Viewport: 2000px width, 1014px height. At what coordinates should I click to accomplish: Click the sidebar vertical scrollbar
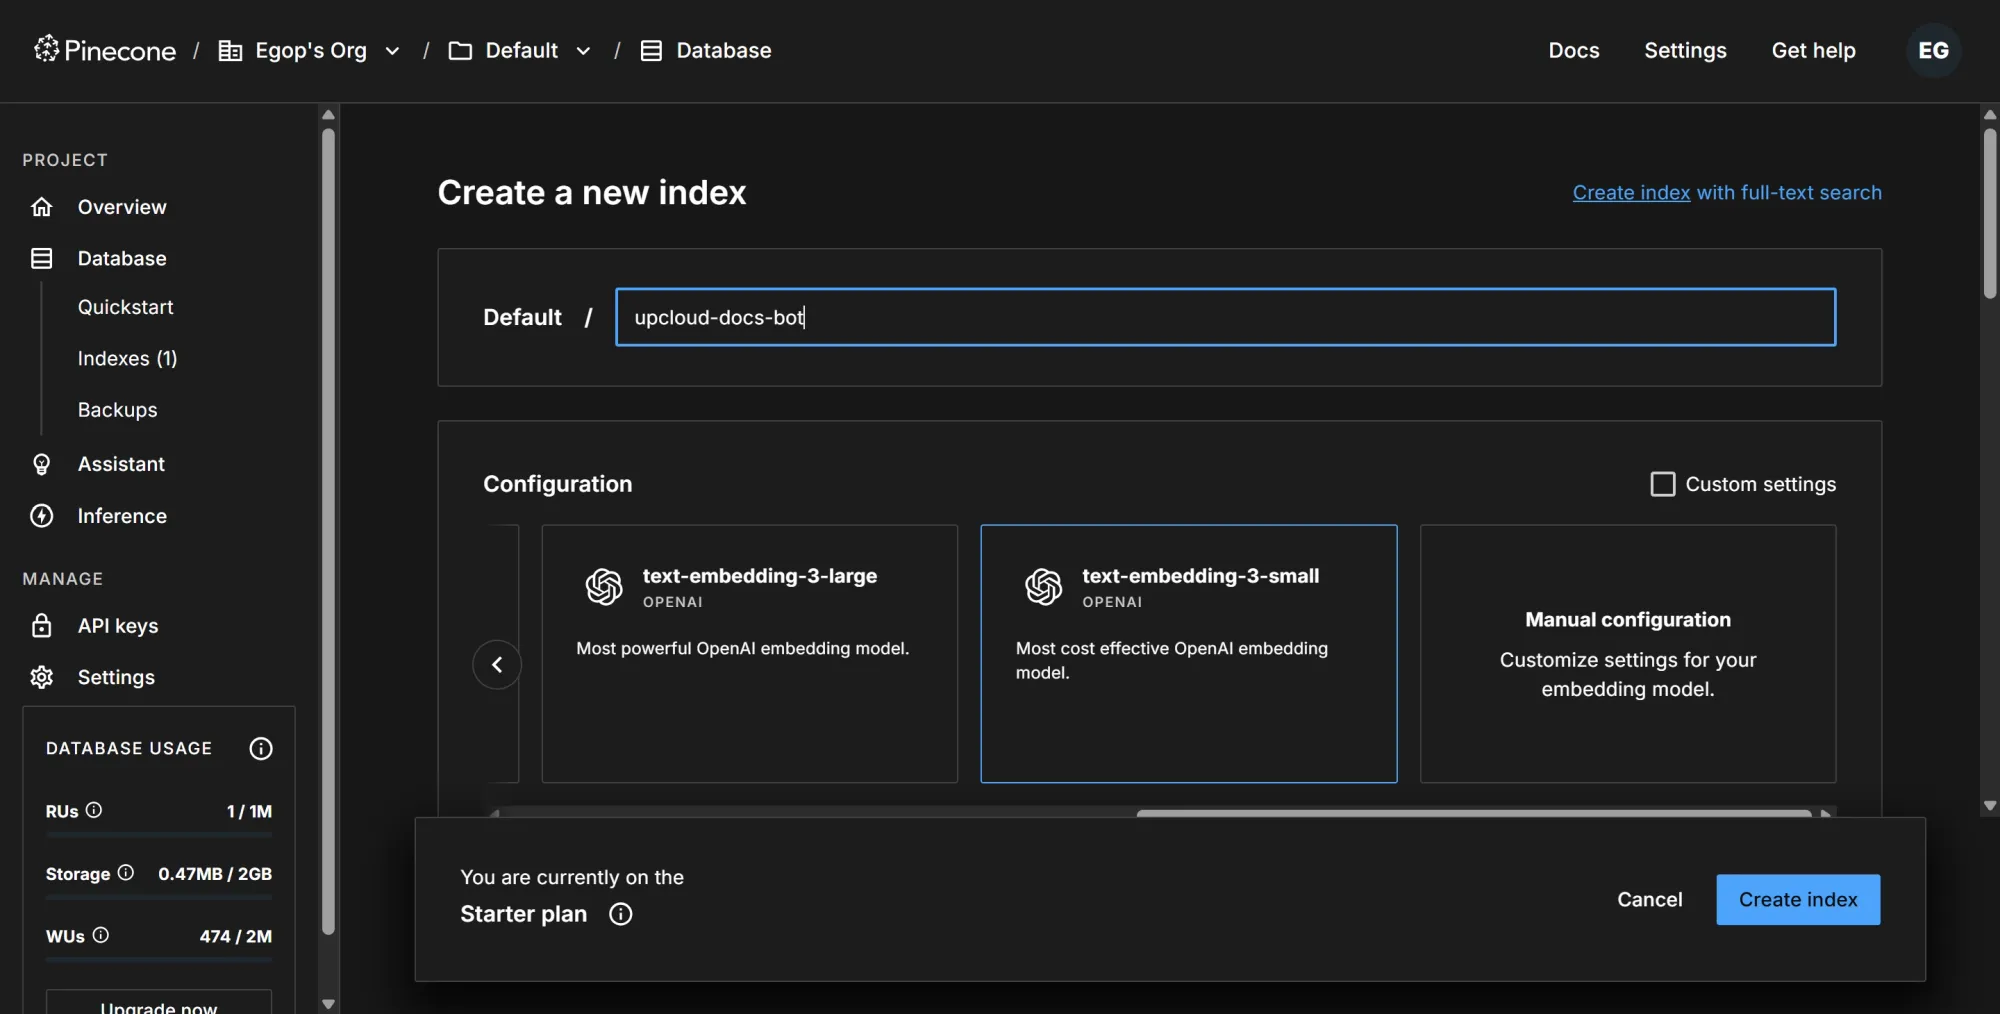[x=328, y=530]
